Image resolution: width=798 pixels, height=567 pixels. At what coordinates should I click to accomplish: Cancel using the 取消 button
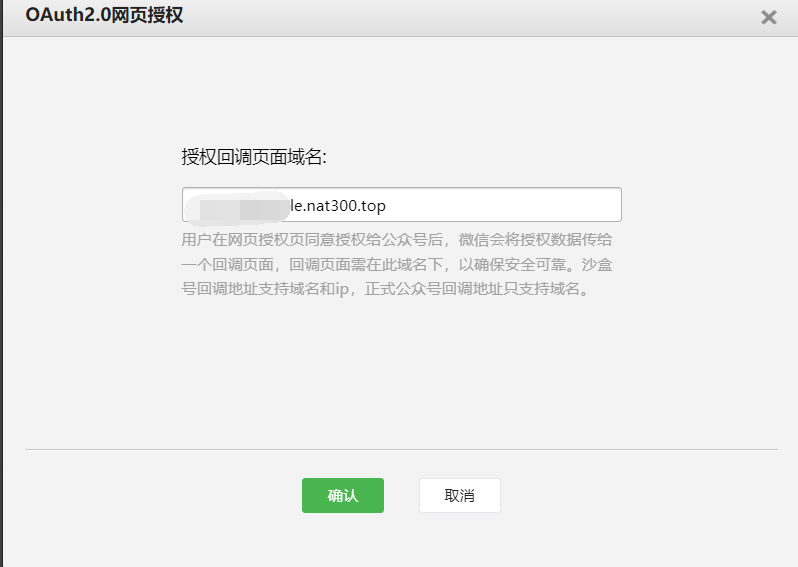(x=460, y=495)
